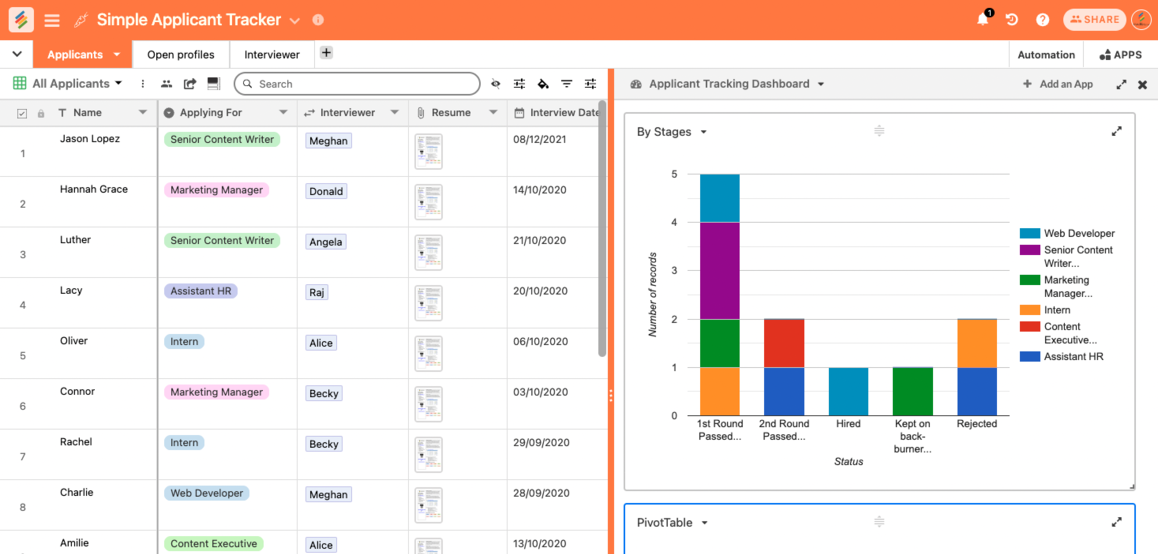Click the SHARE button
The image size is (1158, 554).
click(1094, 20)
